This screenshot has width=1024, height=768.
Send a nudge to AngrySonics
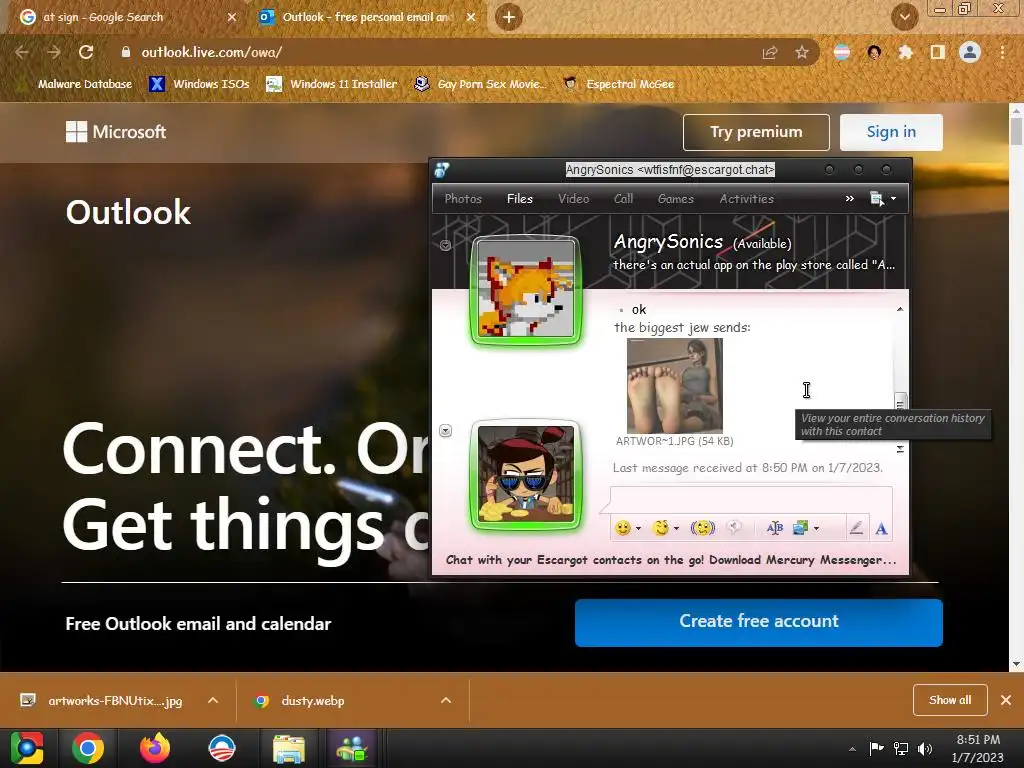tap(703, 528)
